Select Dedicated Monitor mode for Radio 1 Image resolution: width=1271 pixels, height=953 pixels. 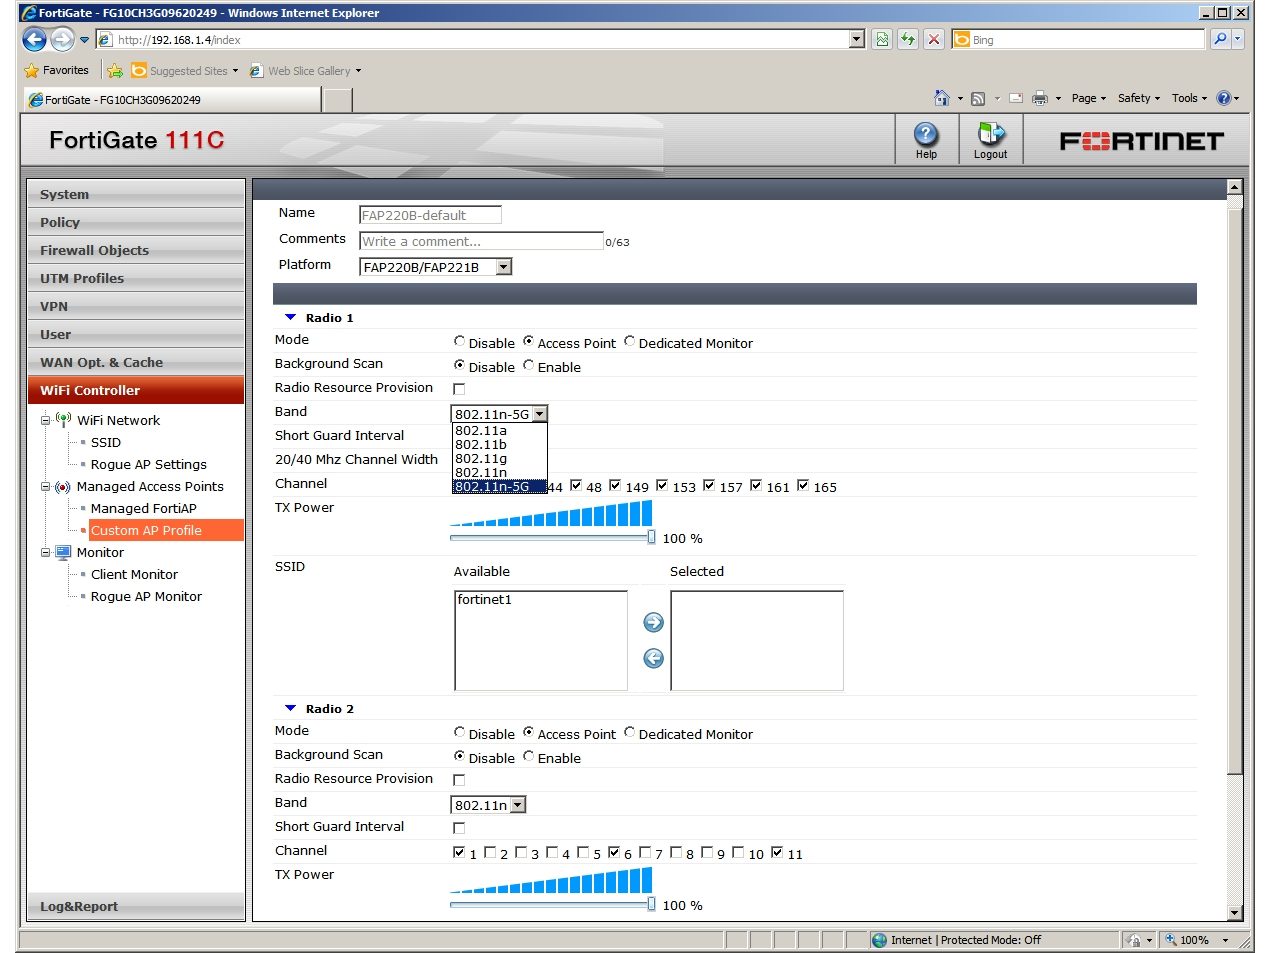click(x=629, y=342)
